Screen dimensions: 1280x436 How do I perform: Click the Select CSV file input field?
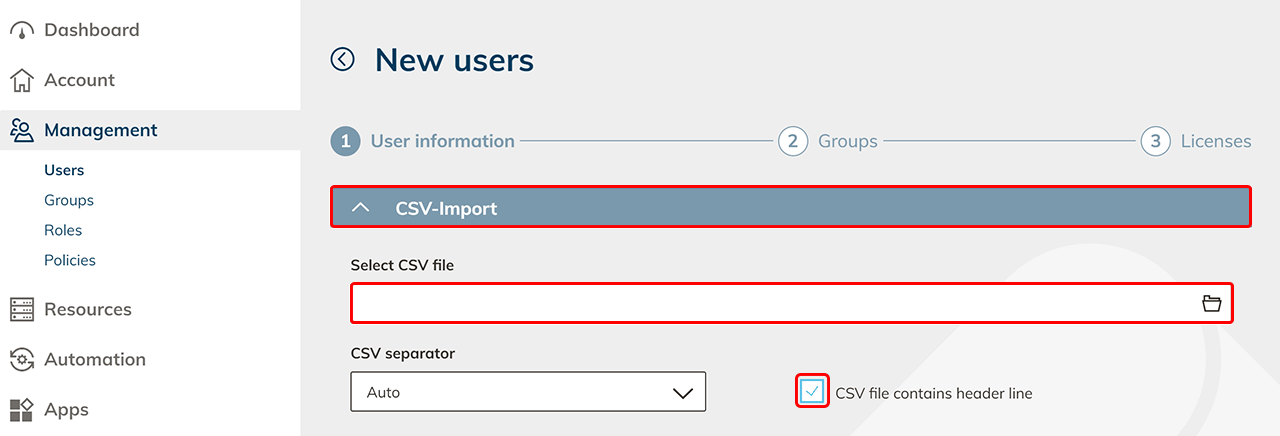[770, 304]
